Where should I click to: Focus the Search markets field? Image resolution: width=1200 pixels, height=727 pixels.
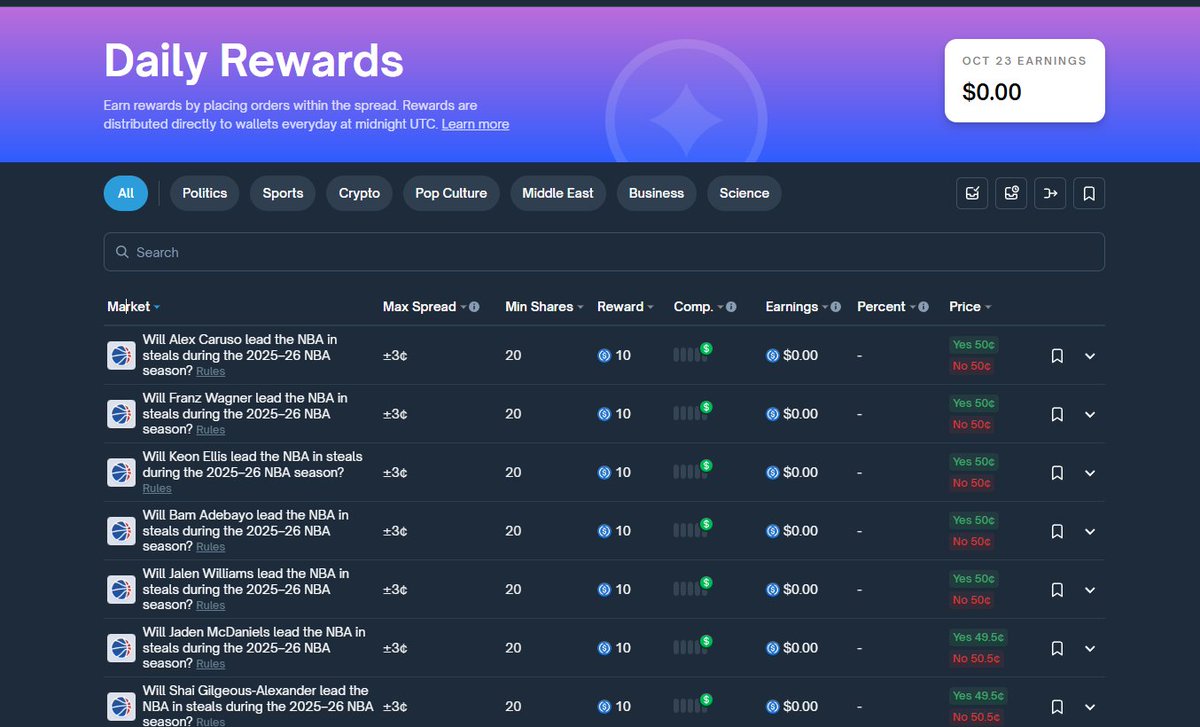click(x=604, y=252)
